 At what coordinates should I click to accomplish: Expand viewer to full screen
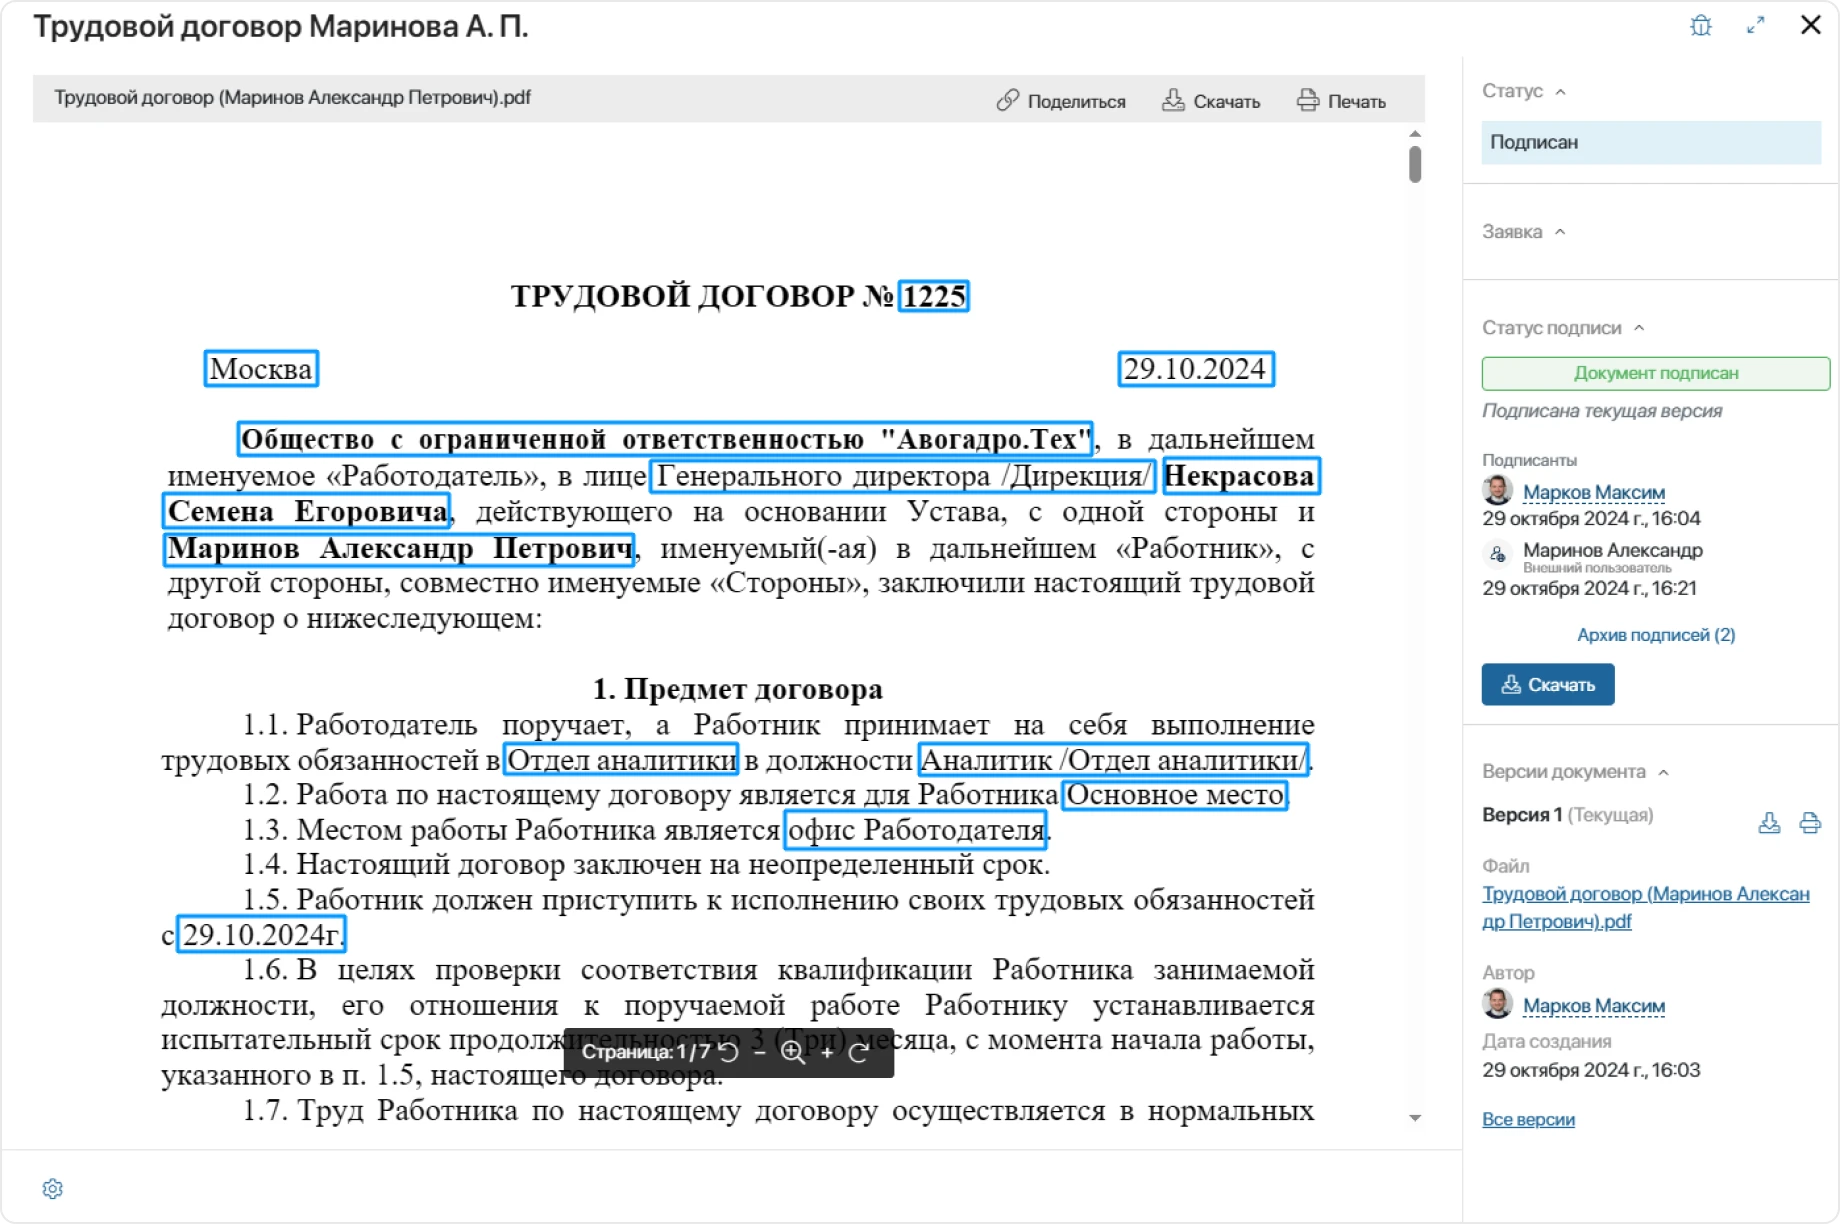(1757, 25)
